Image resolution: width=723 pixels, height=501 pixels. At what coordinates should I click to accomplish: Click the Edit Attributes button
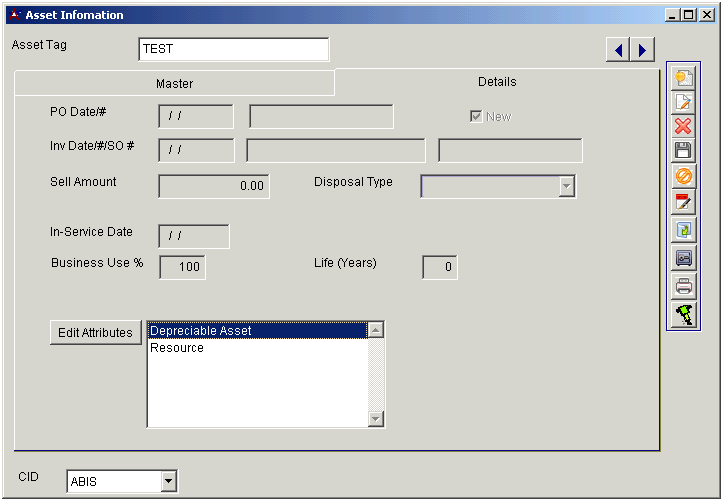pos(95,333)
